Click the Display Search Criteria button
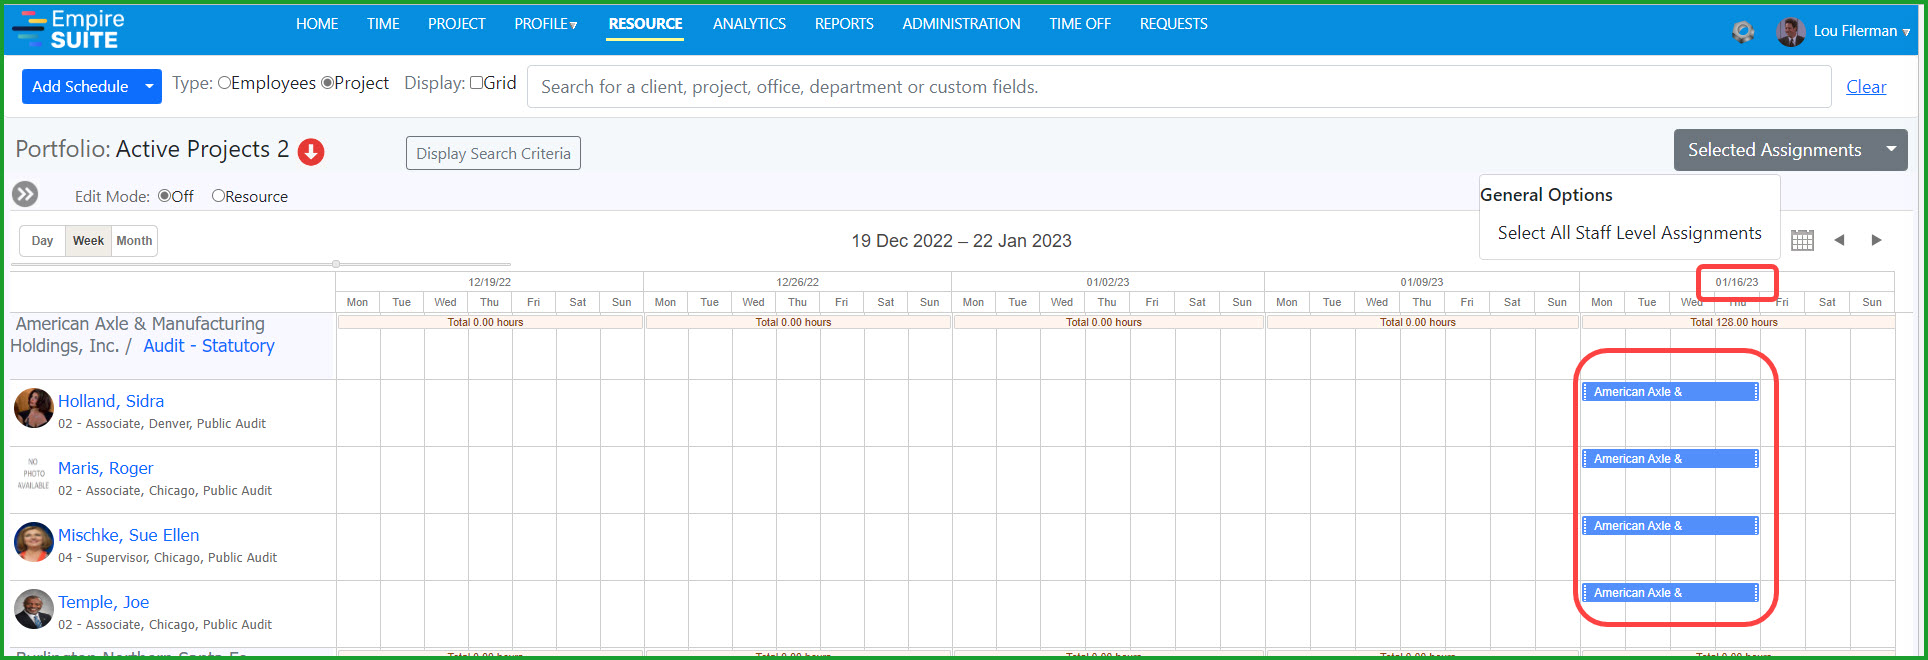1928x660 pixels. click(493, 153)
